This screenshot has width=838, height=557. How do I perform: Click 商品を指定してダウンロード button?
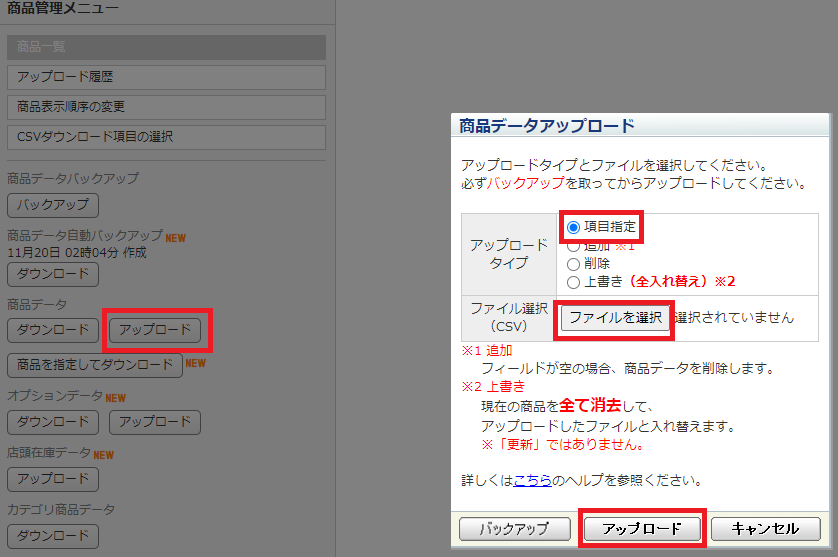[95, 365]
